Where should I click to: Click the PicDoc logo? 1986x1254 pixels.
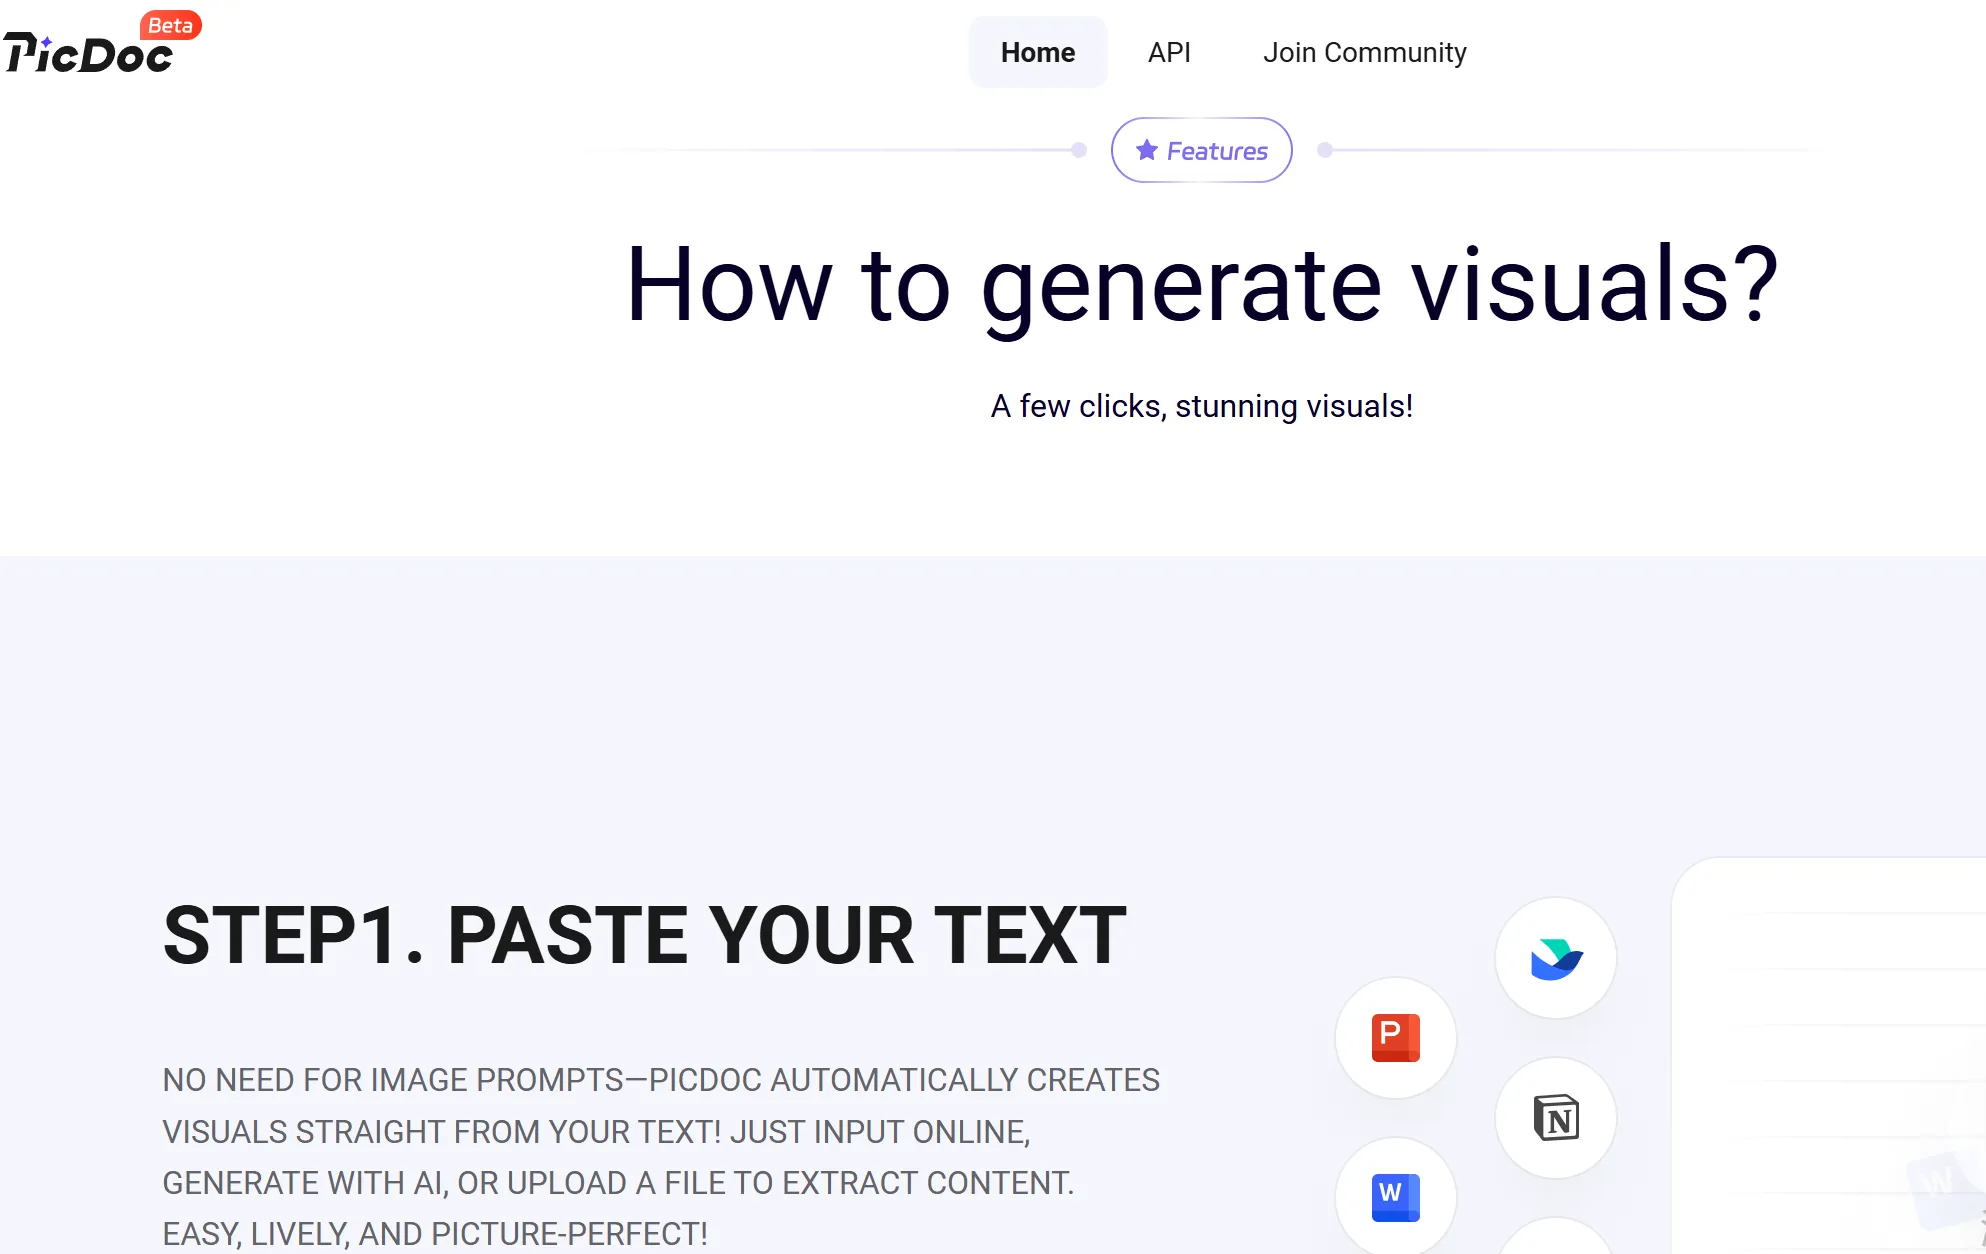click(x=88, y=54)
